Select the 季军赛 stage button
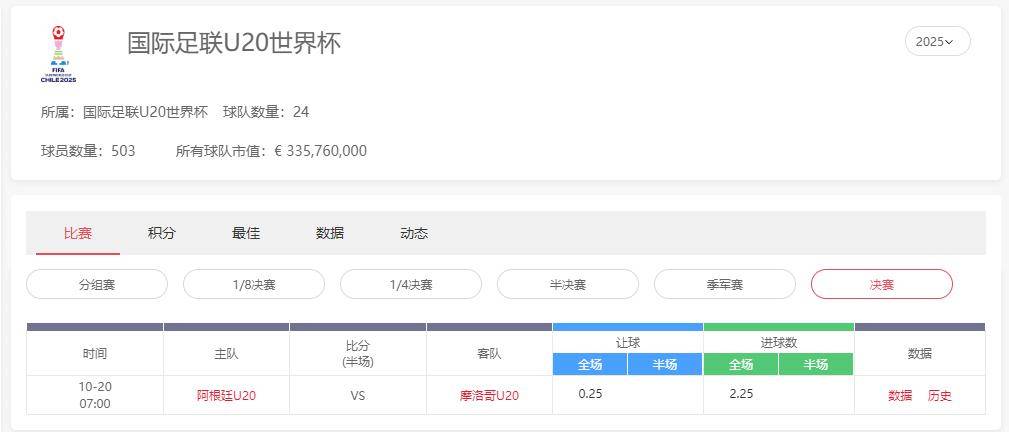Screen dimensions: 1009x432 (x=725, y=284)
